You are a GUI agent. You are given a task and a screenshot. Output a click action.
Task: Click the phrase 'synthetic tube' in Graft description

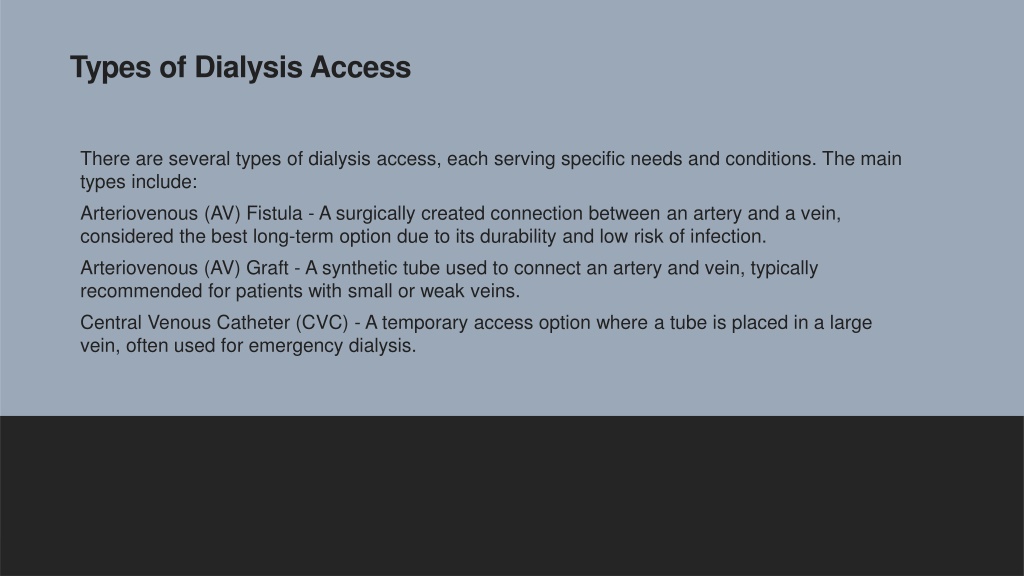click(381, 268)
